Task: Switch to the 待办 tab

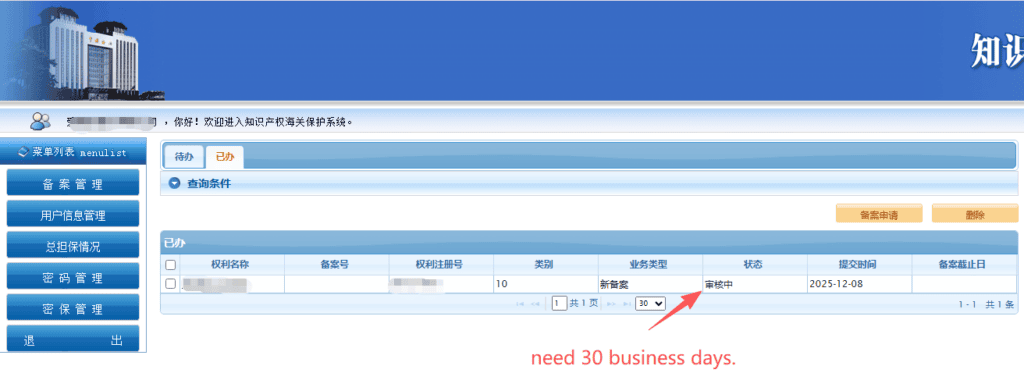Action: tap(184, 157)
